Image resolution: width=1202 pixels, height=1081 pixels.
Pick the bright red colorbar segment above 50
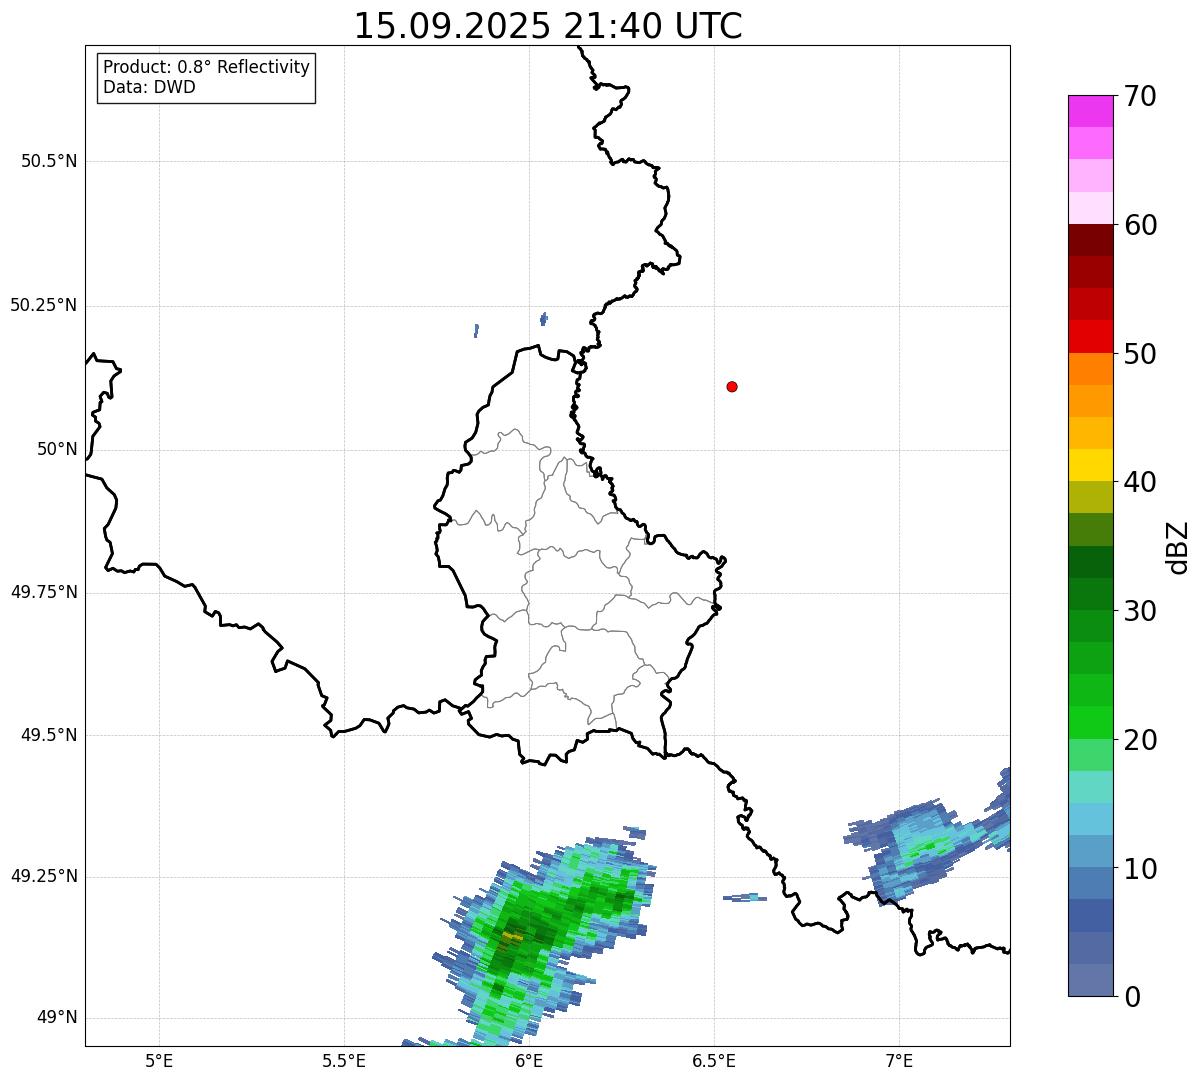coord(1090,337)
